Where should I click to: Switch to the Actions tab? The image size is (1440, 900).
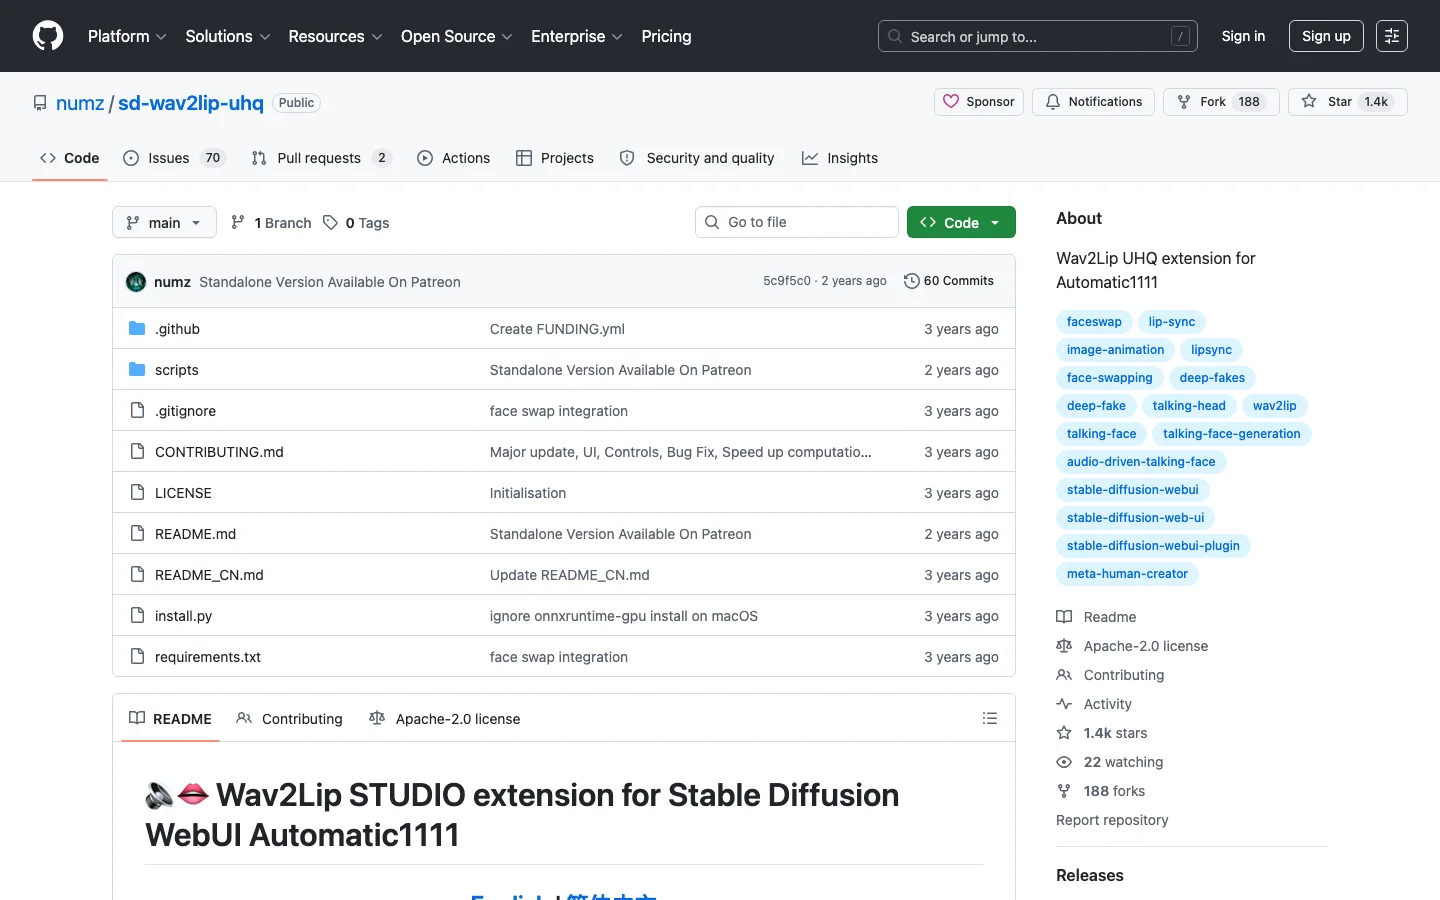point(454,158)
